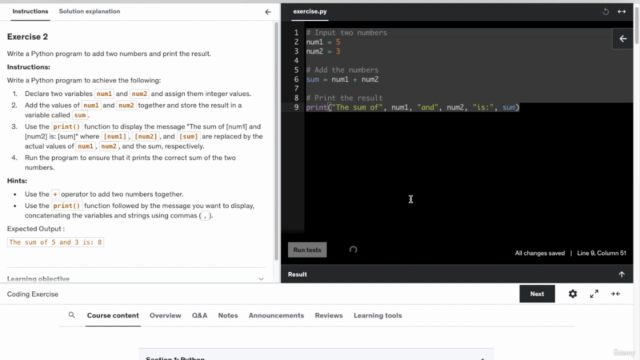Open the Q&A tab

coord(200,316)
